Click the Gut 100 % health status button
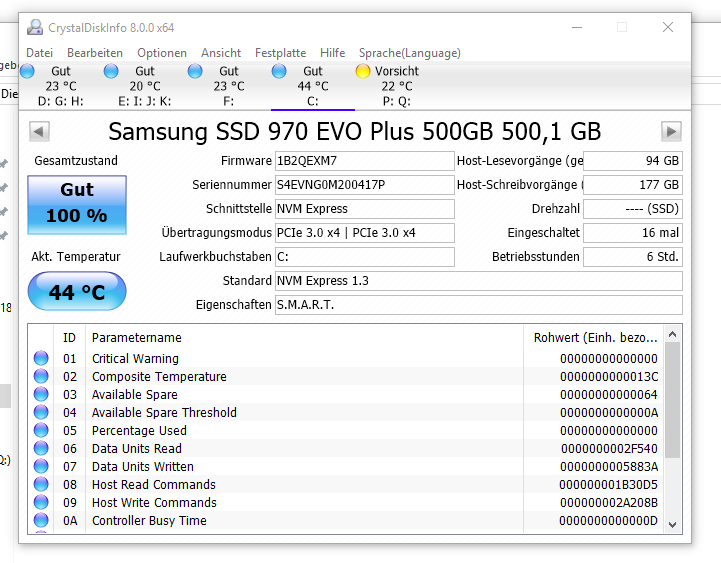Screen dimensions: 721x563 click(x=77, y=205)
